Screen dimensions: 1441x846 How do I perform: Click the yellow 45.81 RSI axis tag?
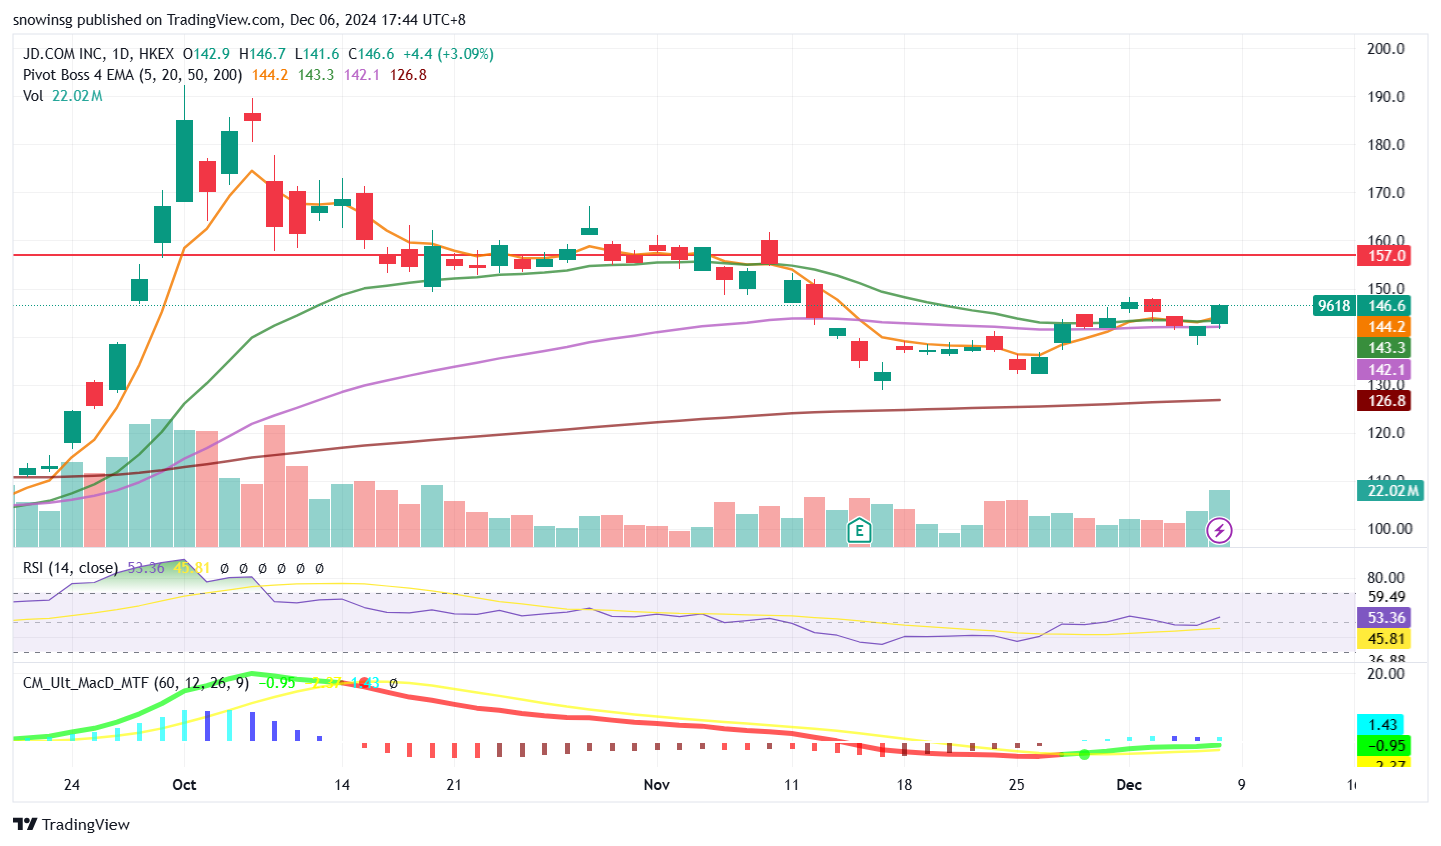click(x=1384, y=639)
